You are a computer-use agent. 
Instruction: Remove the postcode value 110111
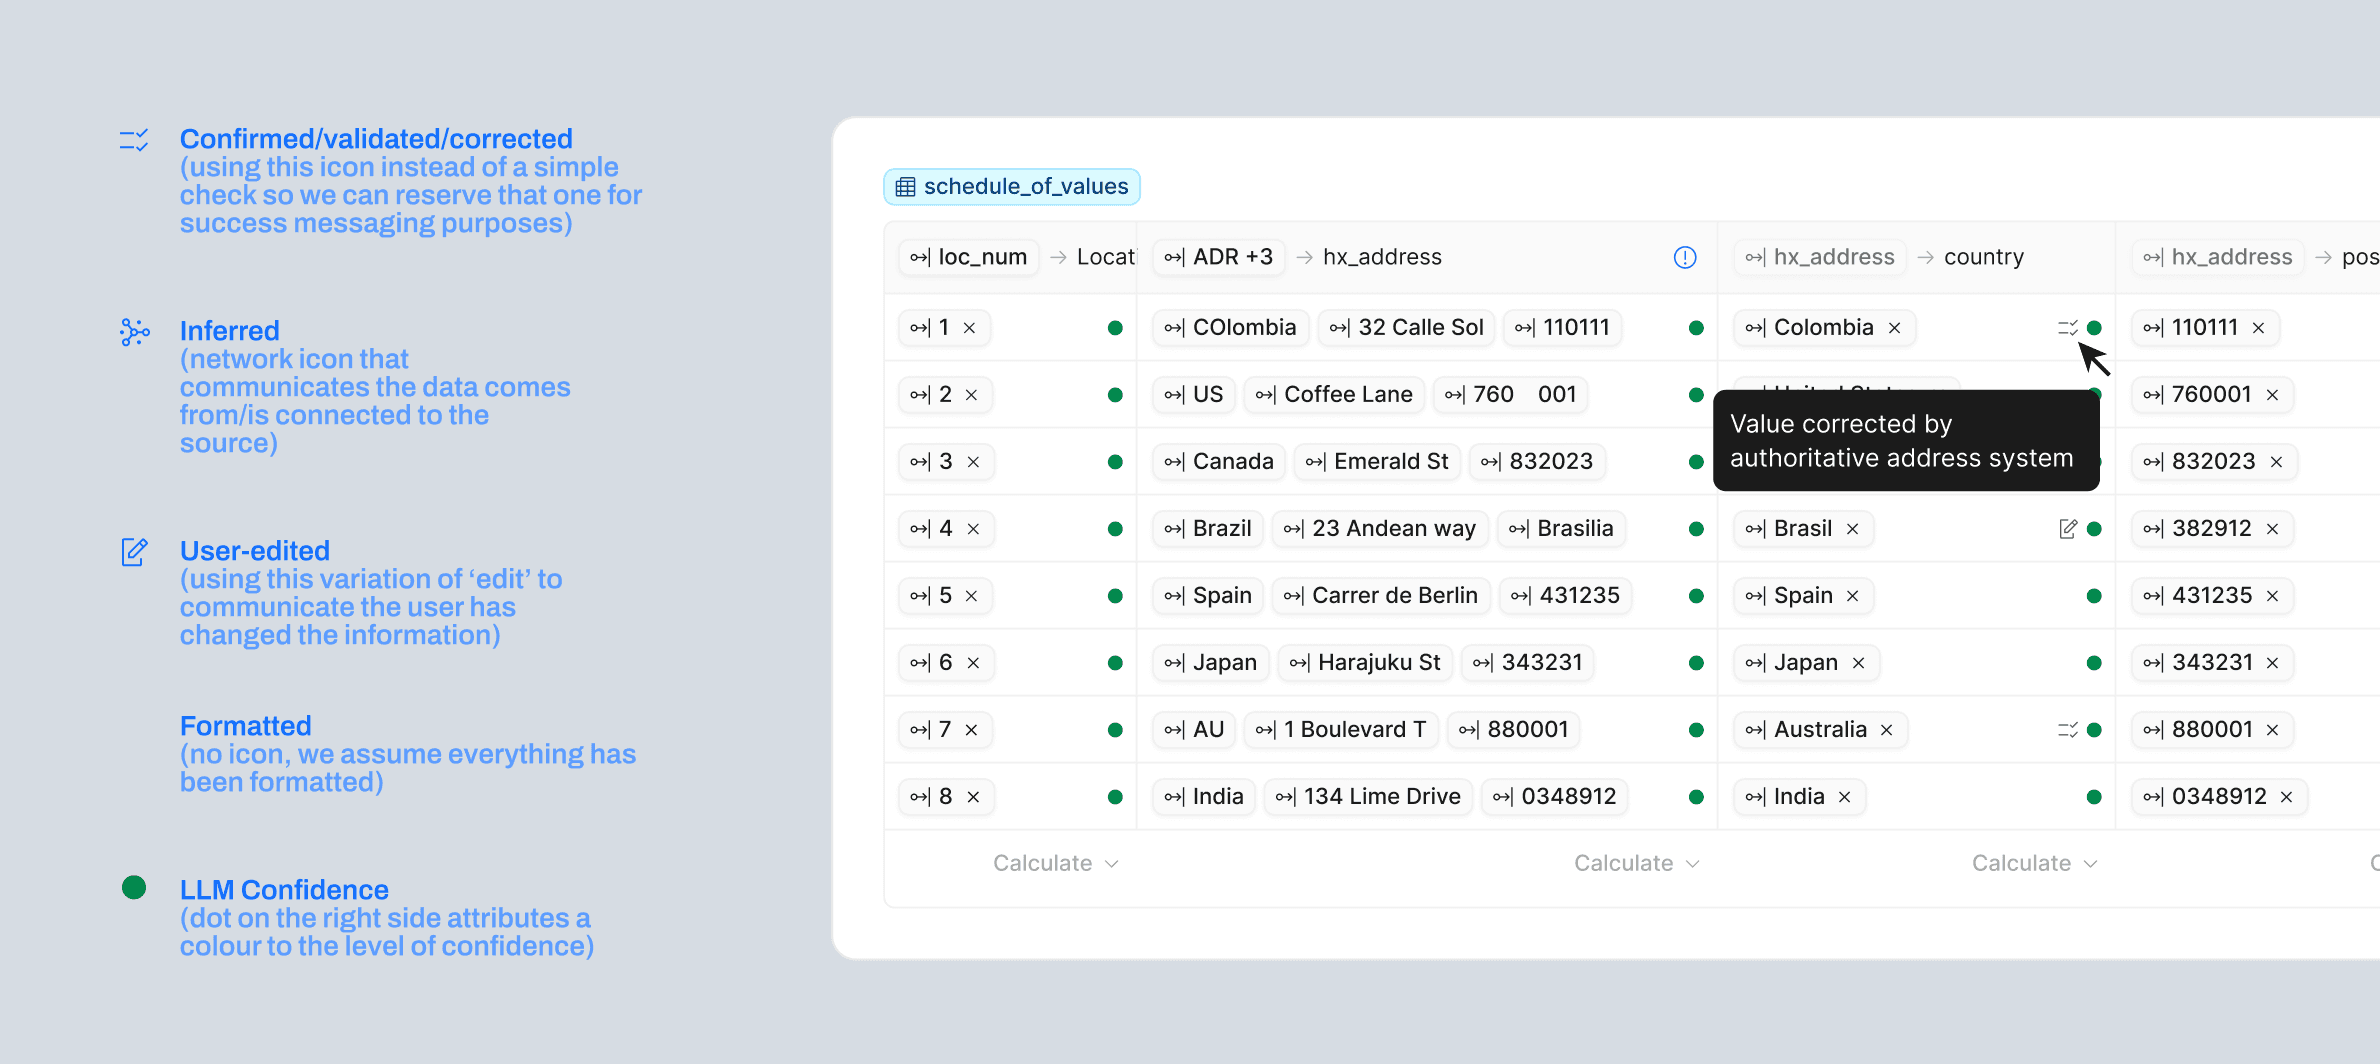(x=2258, y=328)
